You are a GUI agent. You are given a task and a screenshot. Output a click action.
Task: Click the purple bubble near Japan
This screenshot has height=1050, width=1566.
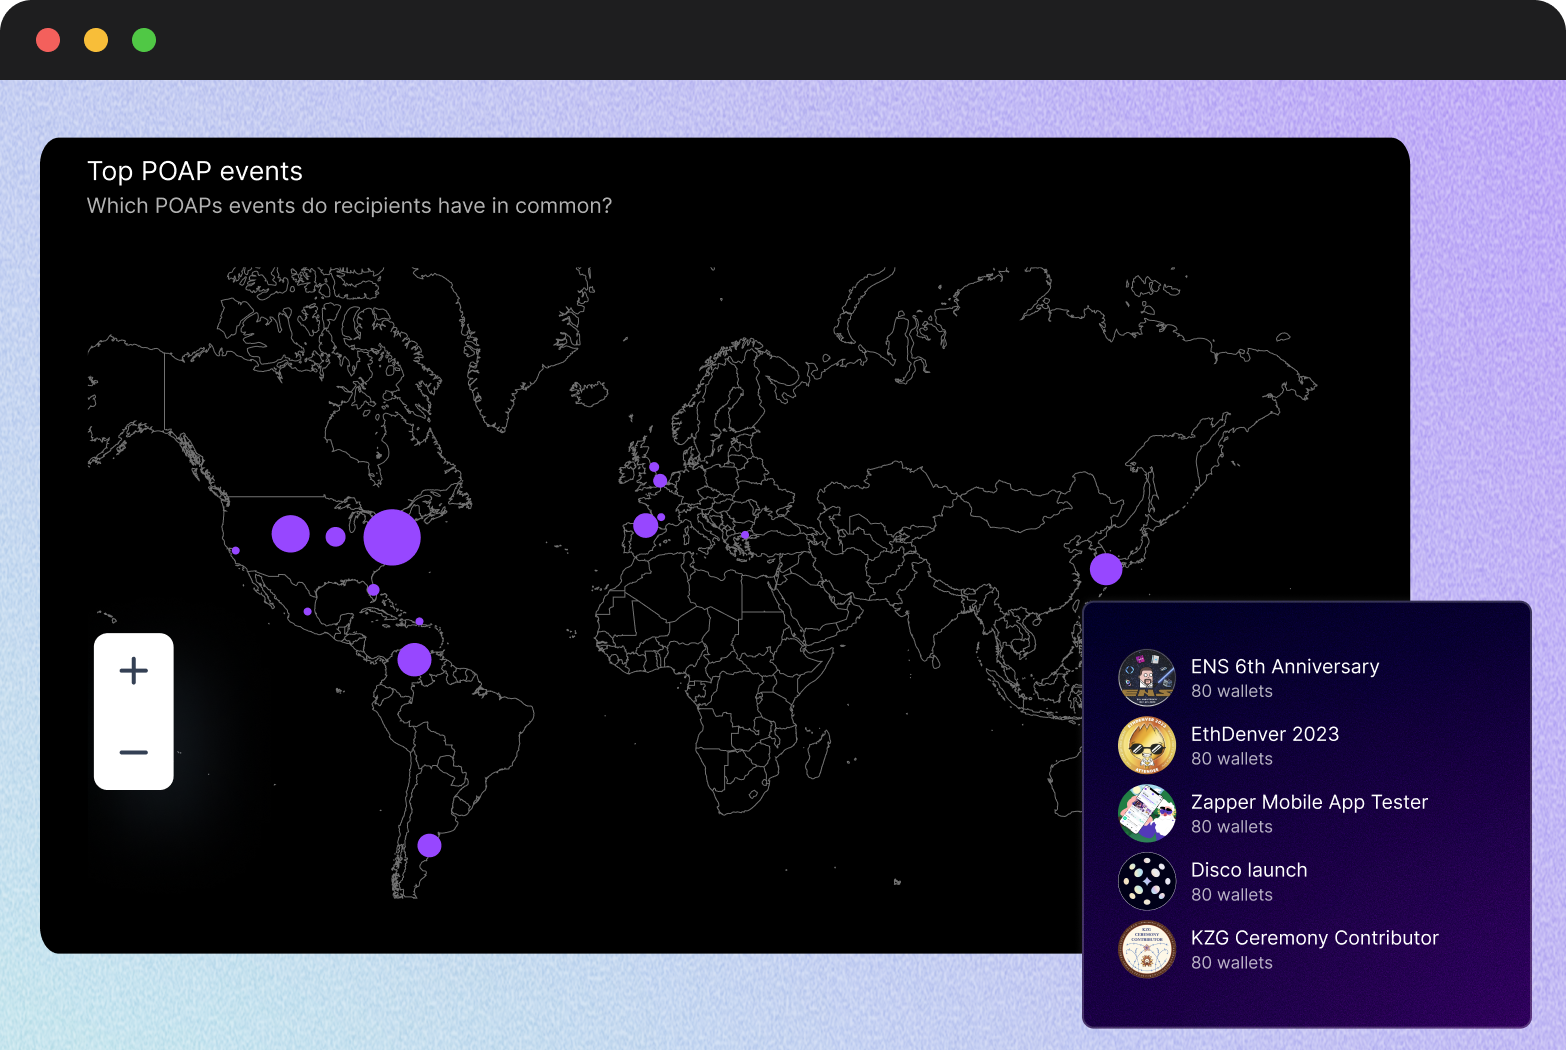[x=1107, y=569]
